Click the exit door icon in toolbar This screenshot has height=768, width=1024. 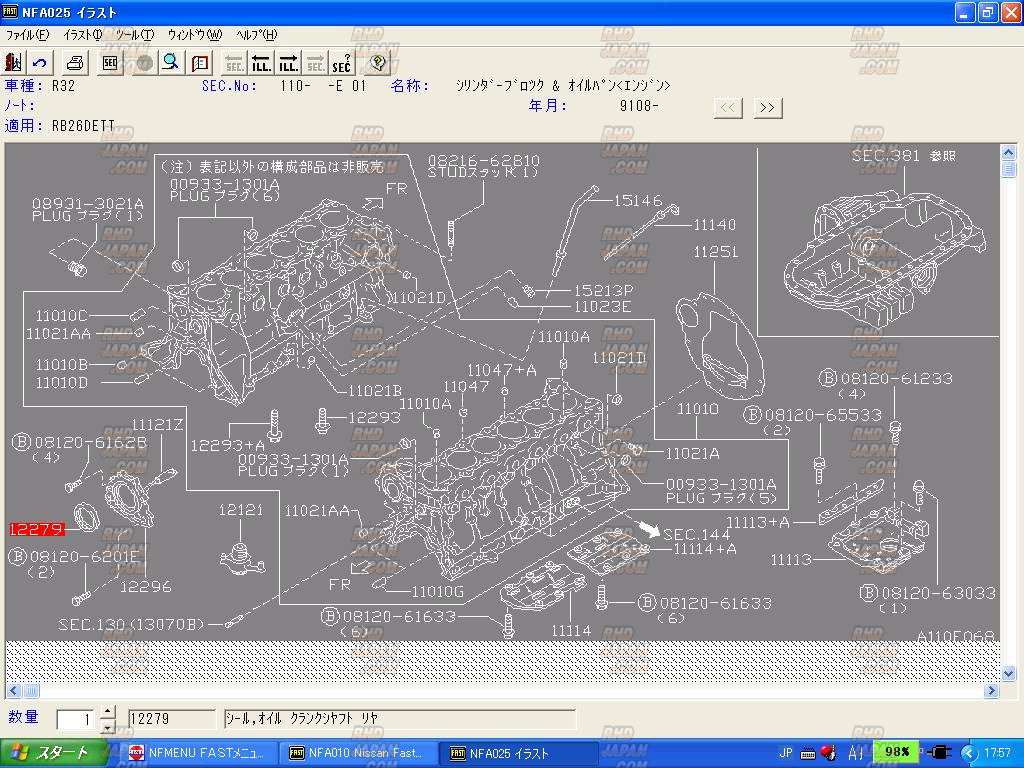click(x=15, y=63)
